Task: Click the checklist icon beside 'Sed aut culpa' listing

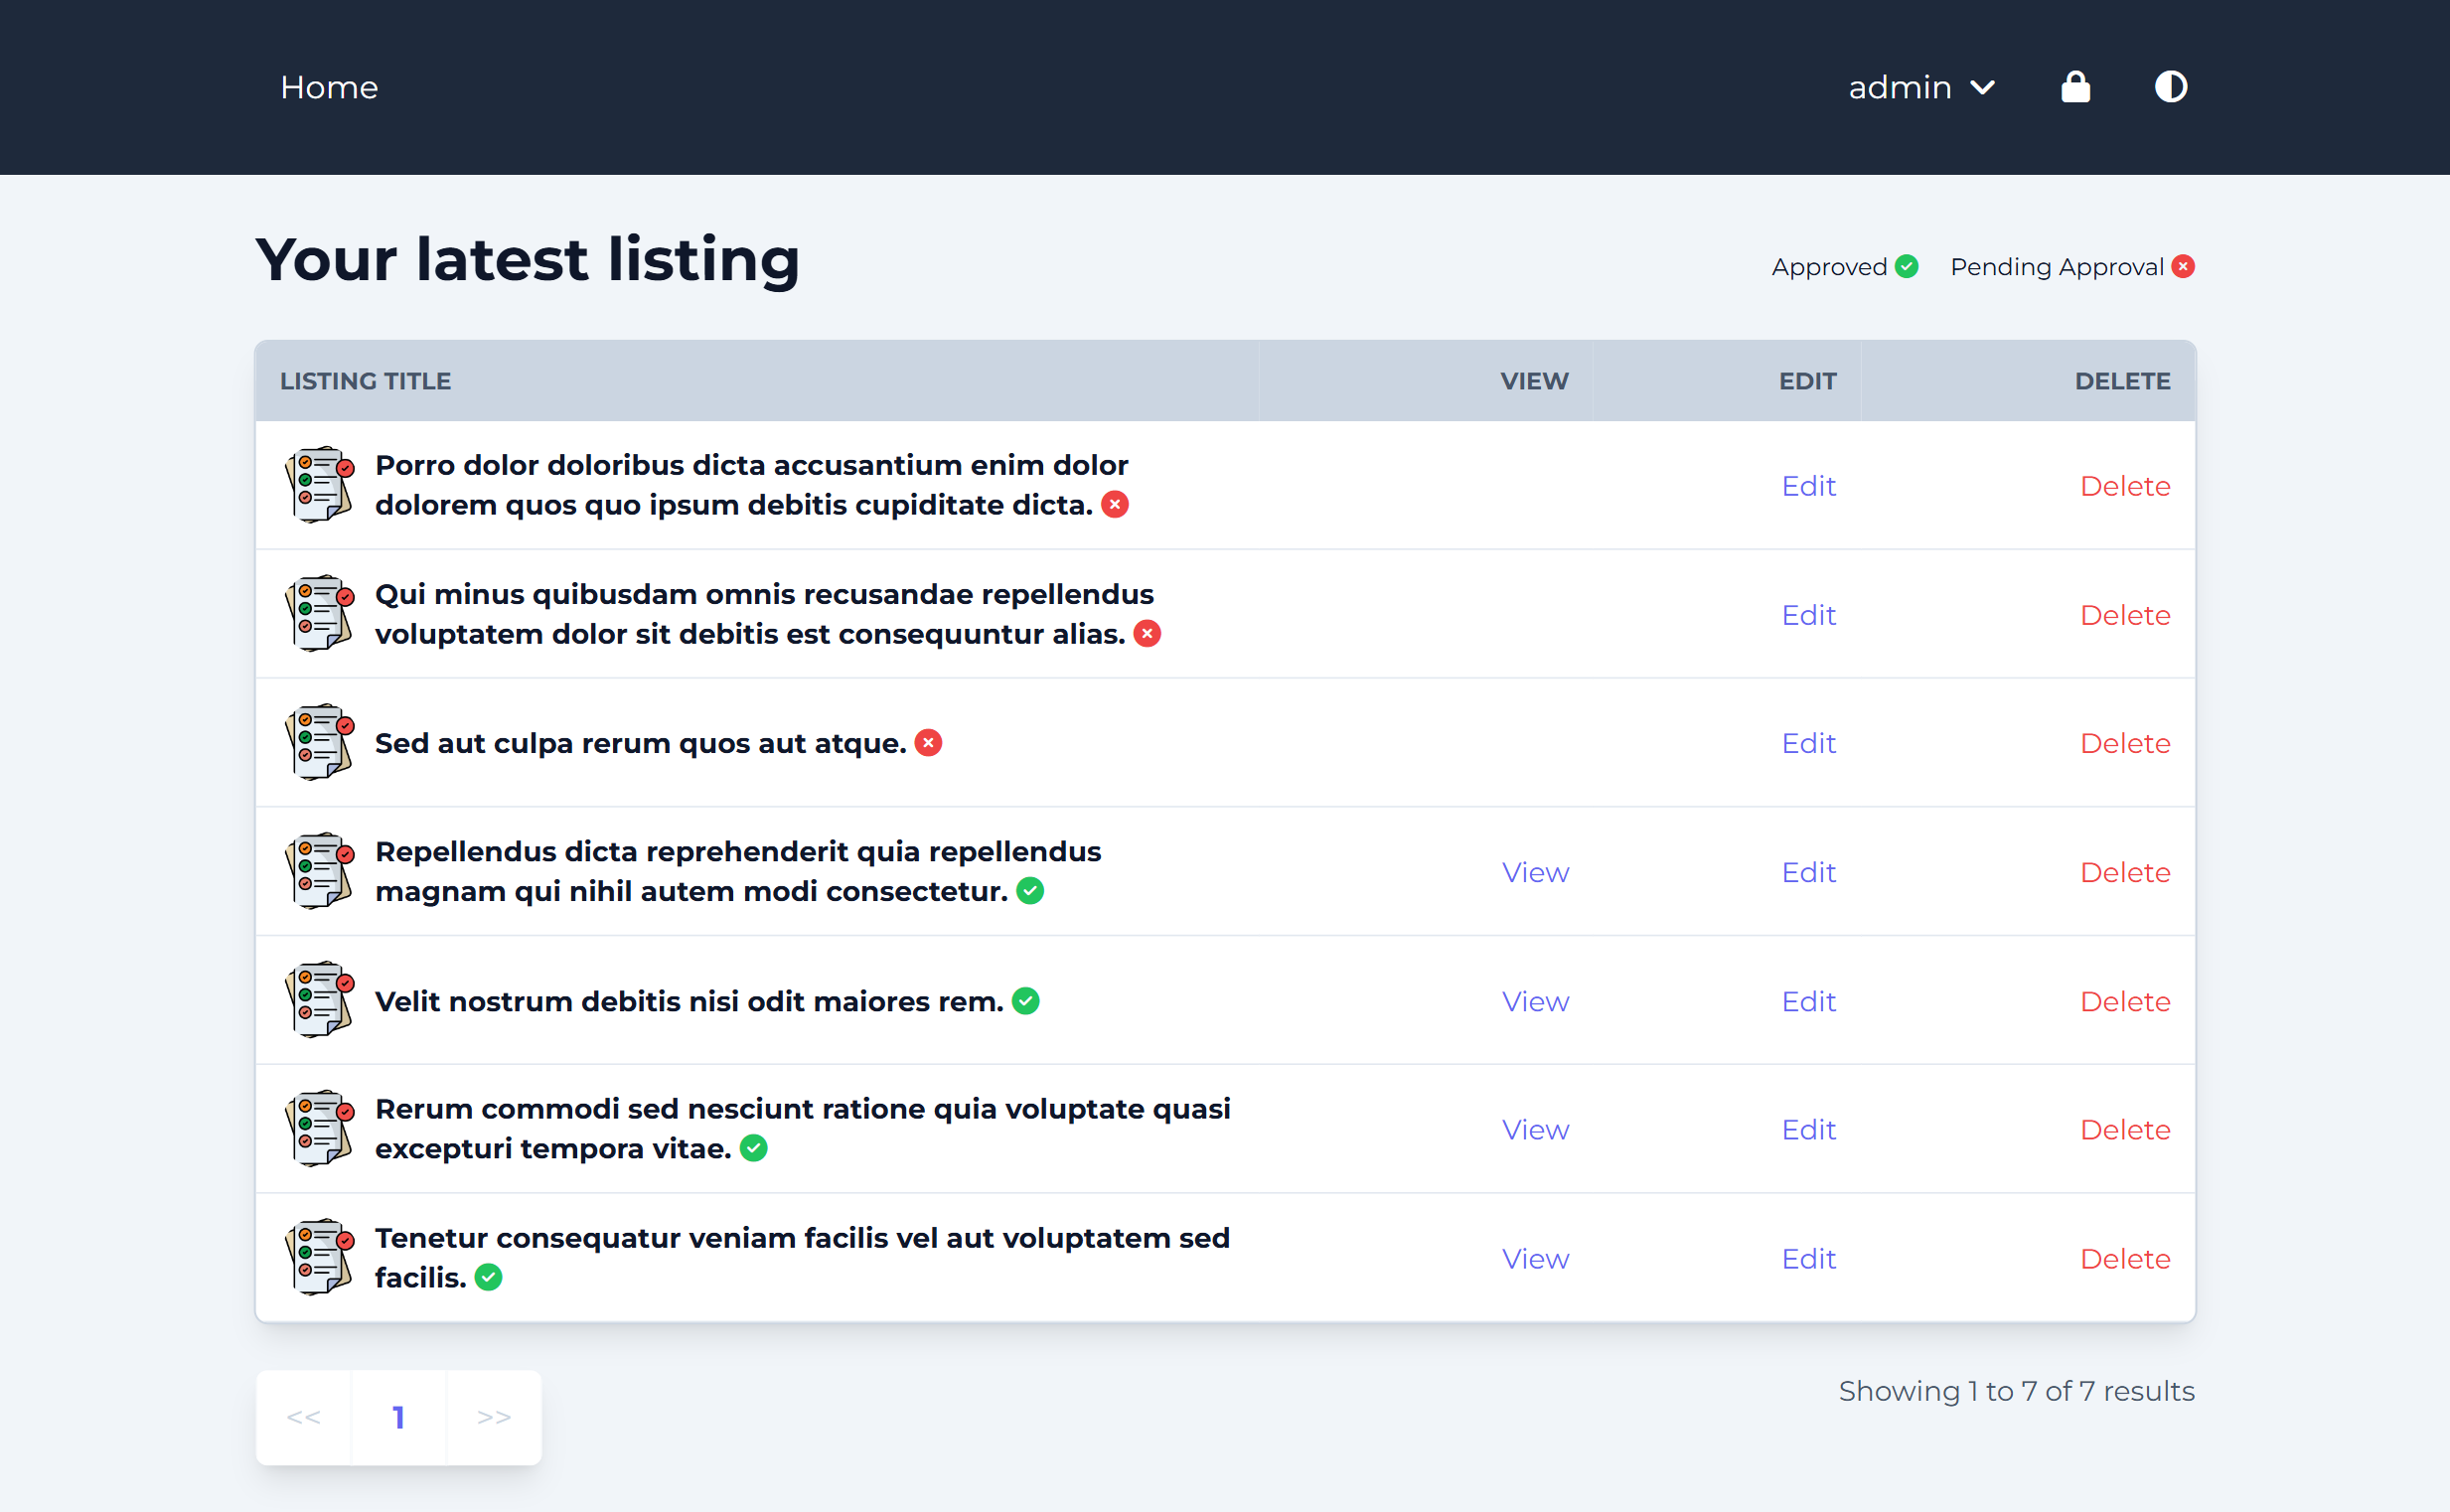Action: coord(319,742)
